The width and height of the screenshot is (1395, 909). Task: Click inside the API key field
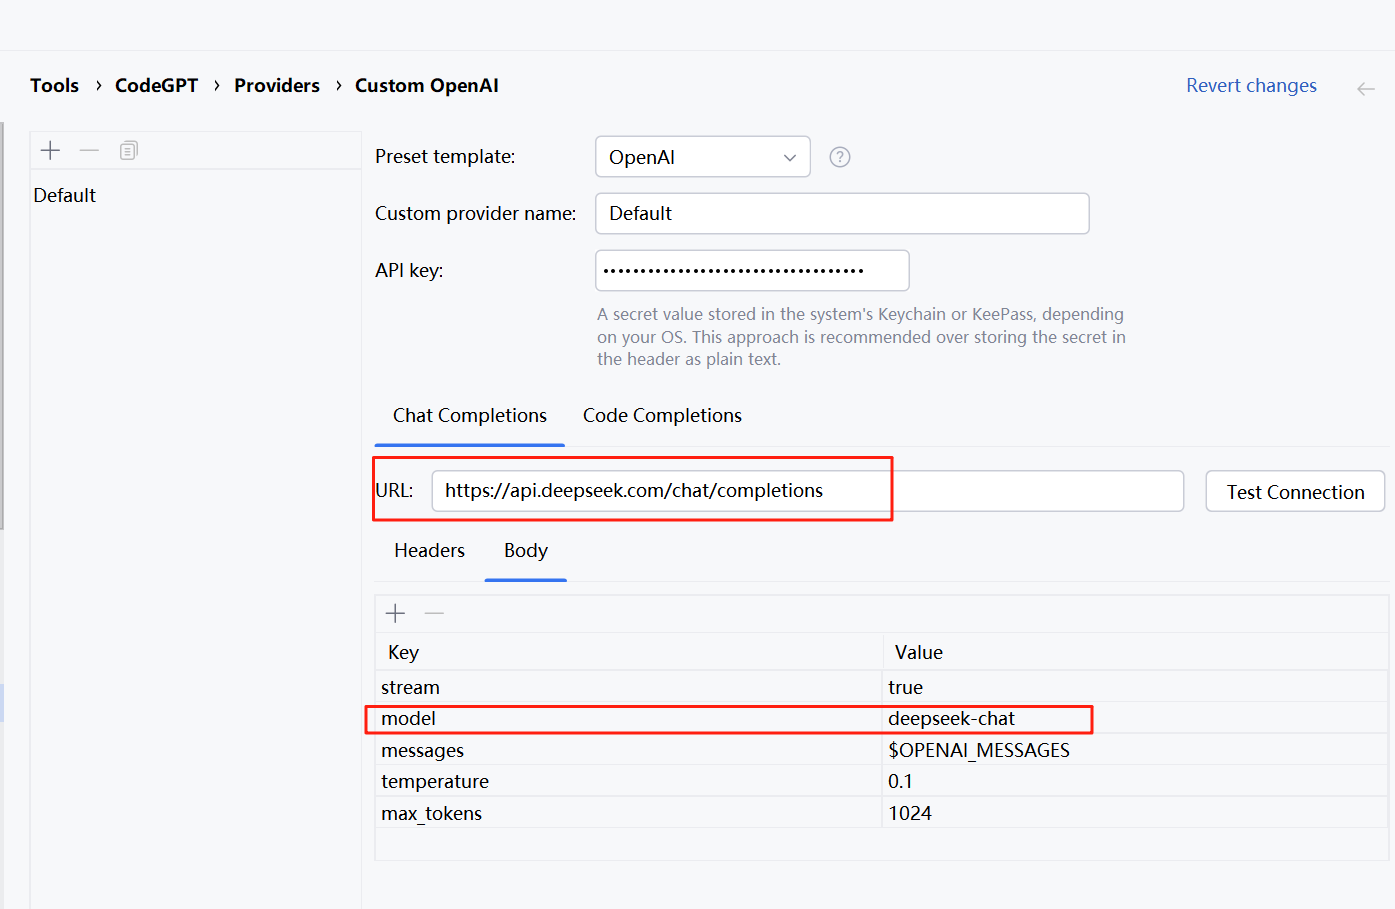752,271
